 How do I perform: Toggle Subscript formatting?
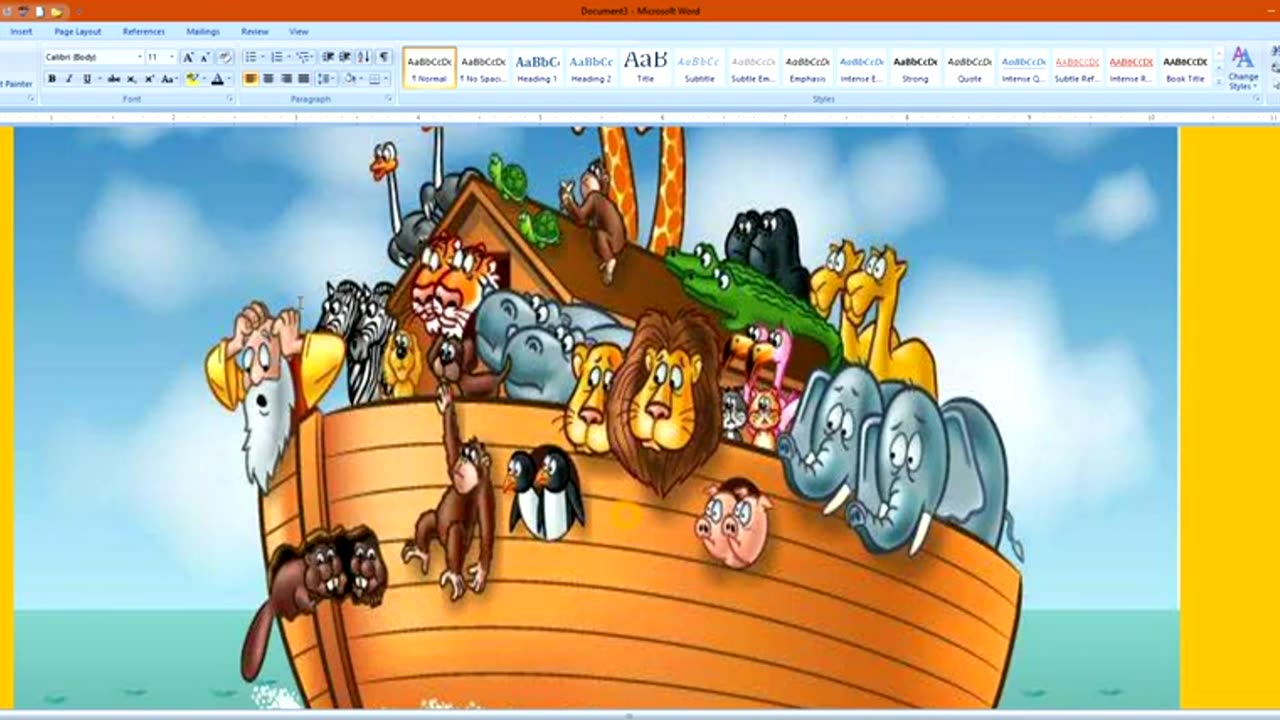[131, 79]
